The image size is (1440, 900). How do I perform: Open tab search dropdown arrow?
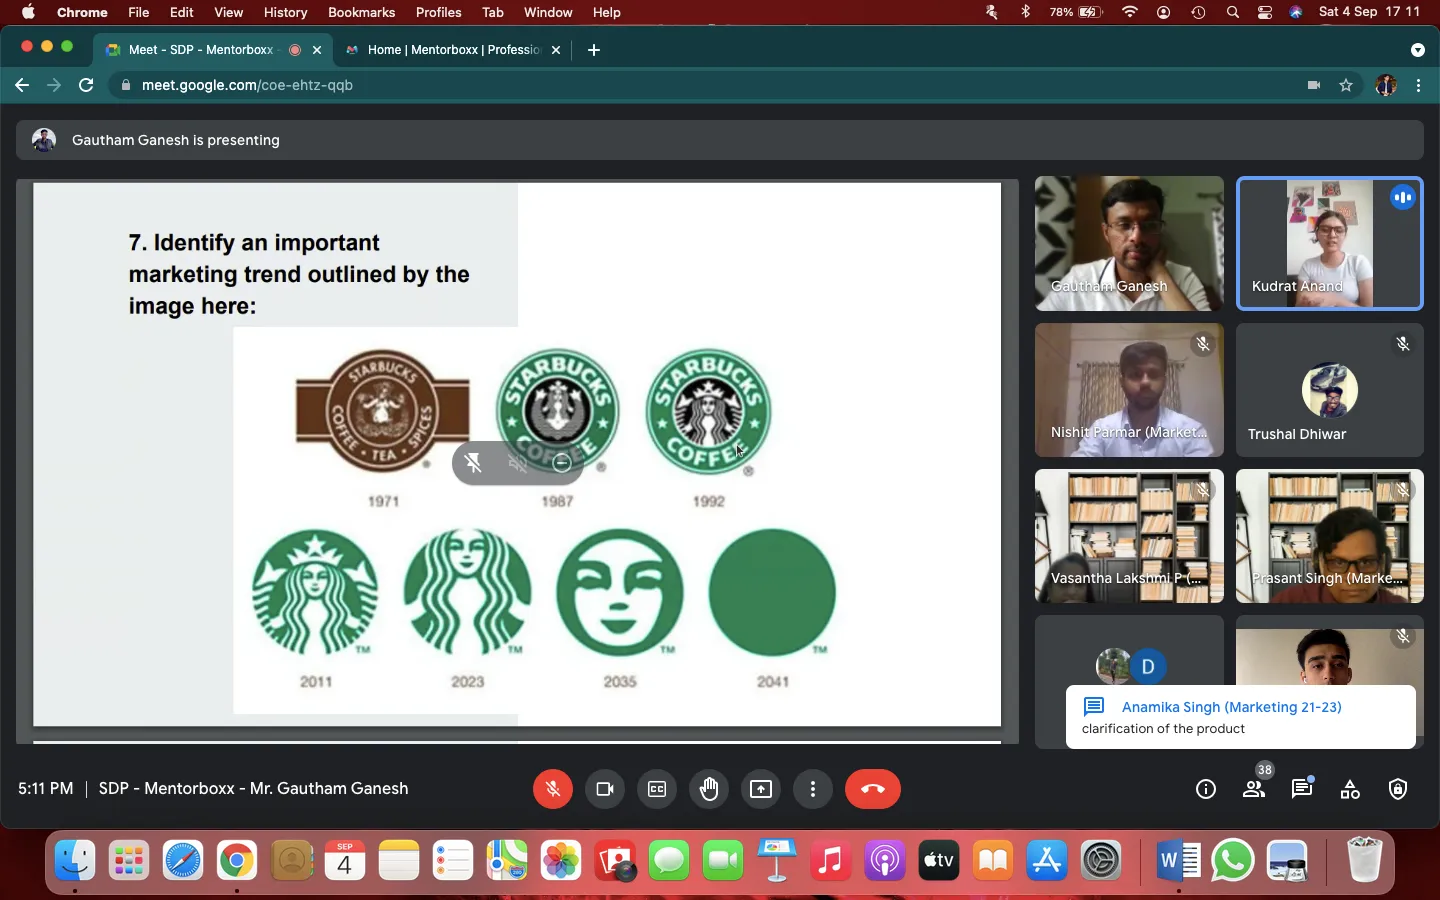[1417, 49]
